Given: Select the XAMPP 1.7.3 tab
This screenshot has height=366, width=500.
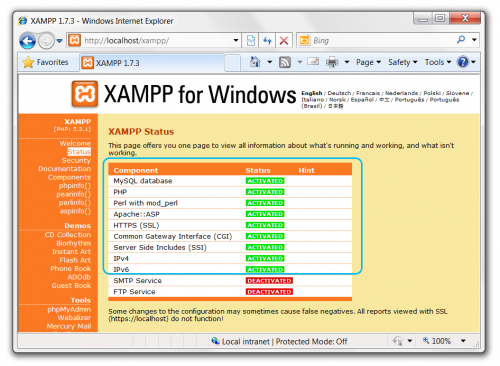Looking at the screenshot, I should (152, 63).
